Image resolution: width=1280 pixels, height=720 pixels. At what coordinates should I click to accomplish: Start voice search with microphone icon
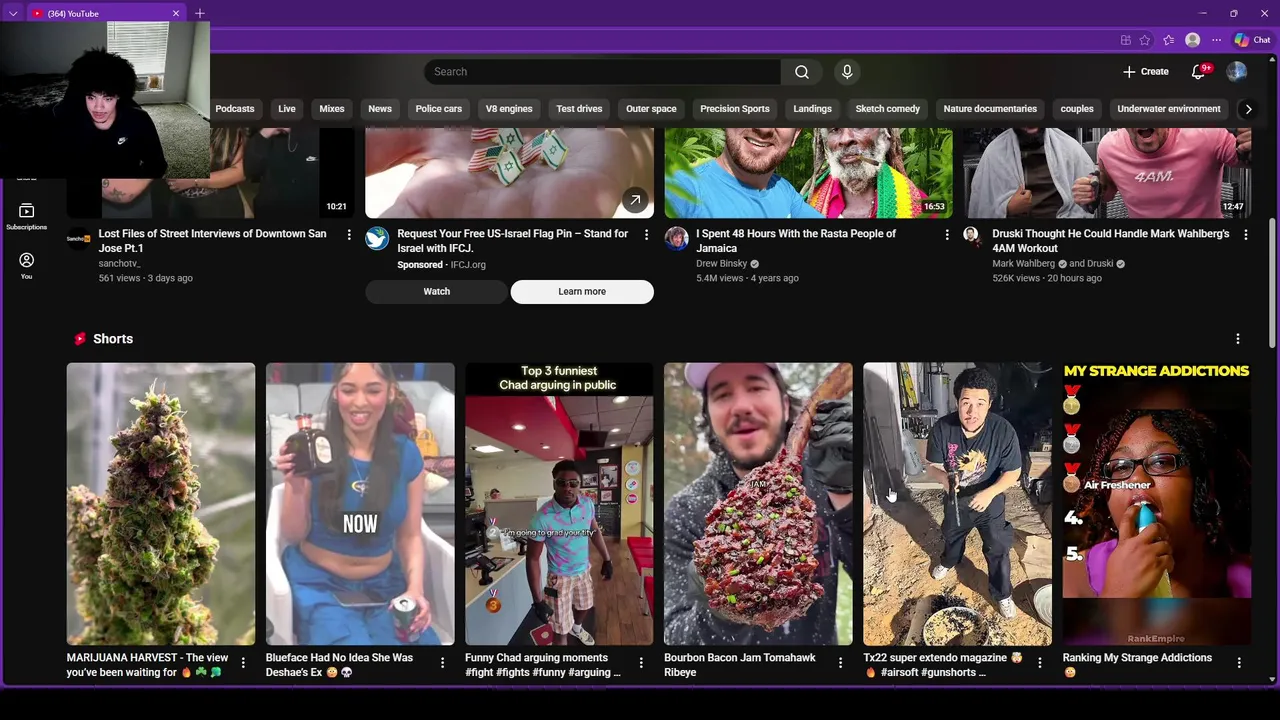[847, 72]
